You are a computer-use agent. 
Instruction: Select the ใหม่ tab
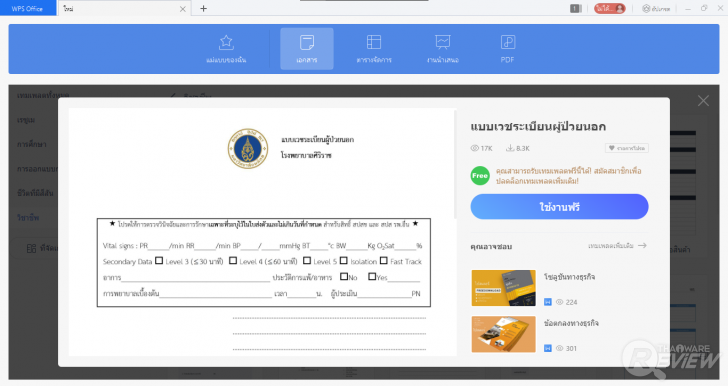point(123,8)
